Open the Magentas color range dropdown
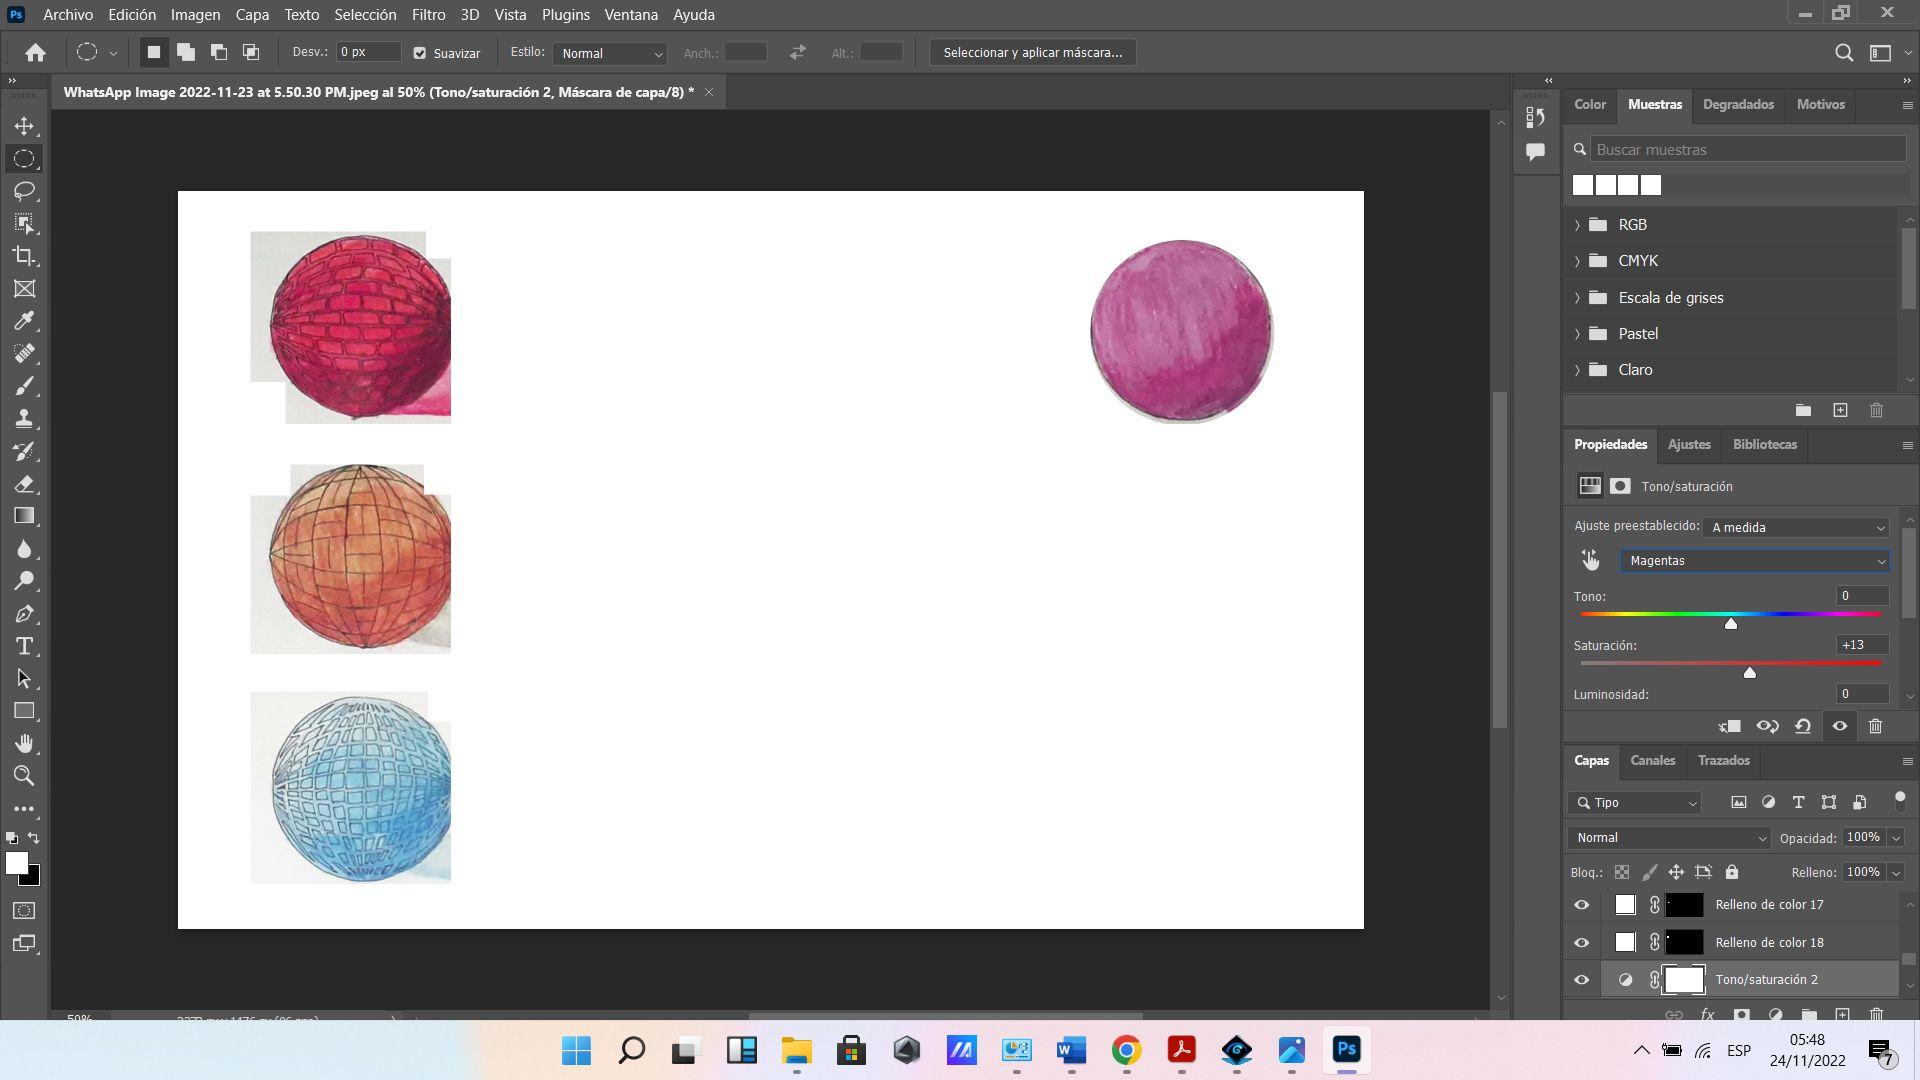 [1755, 561]
